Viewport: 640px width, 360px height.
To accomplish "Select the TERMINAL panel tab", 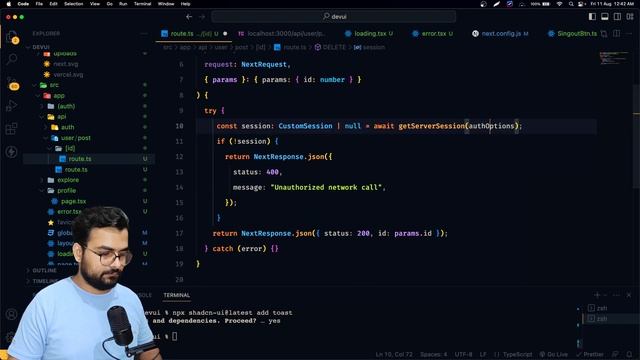I will [x=176, y=295].
